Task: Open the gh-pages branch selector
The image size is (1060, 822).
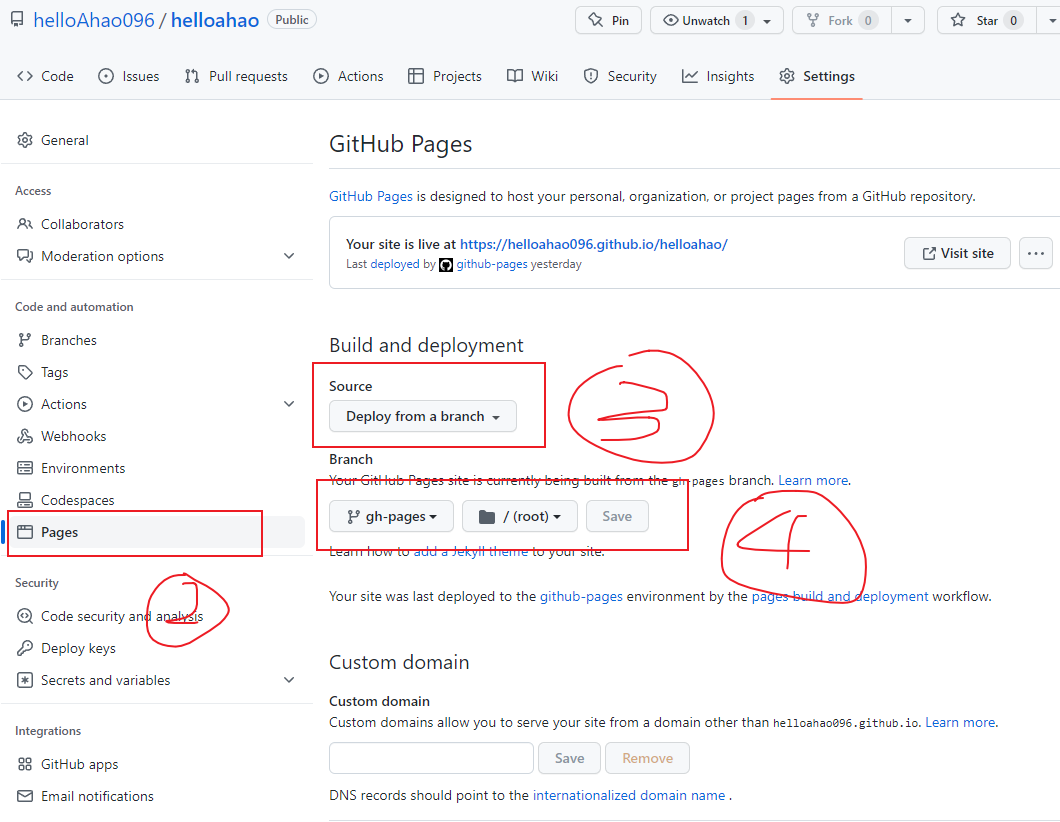Action: point(391,516)
